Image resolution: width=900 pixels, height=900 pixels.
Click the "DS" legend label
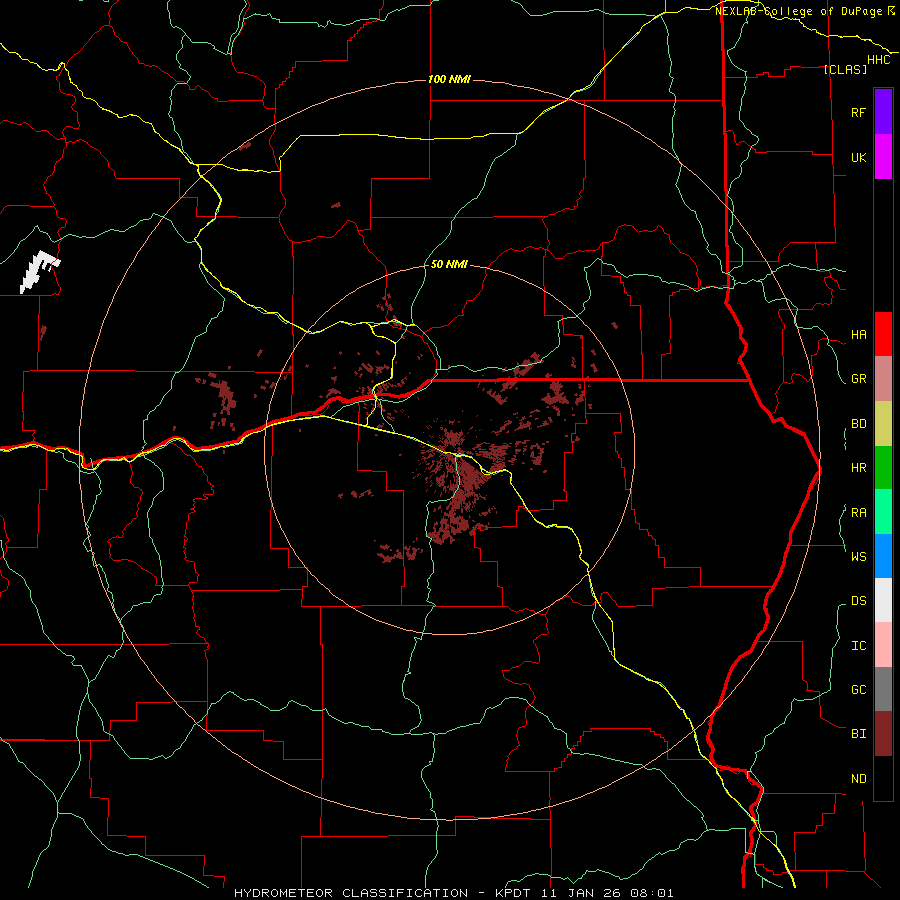click(858, 601)
